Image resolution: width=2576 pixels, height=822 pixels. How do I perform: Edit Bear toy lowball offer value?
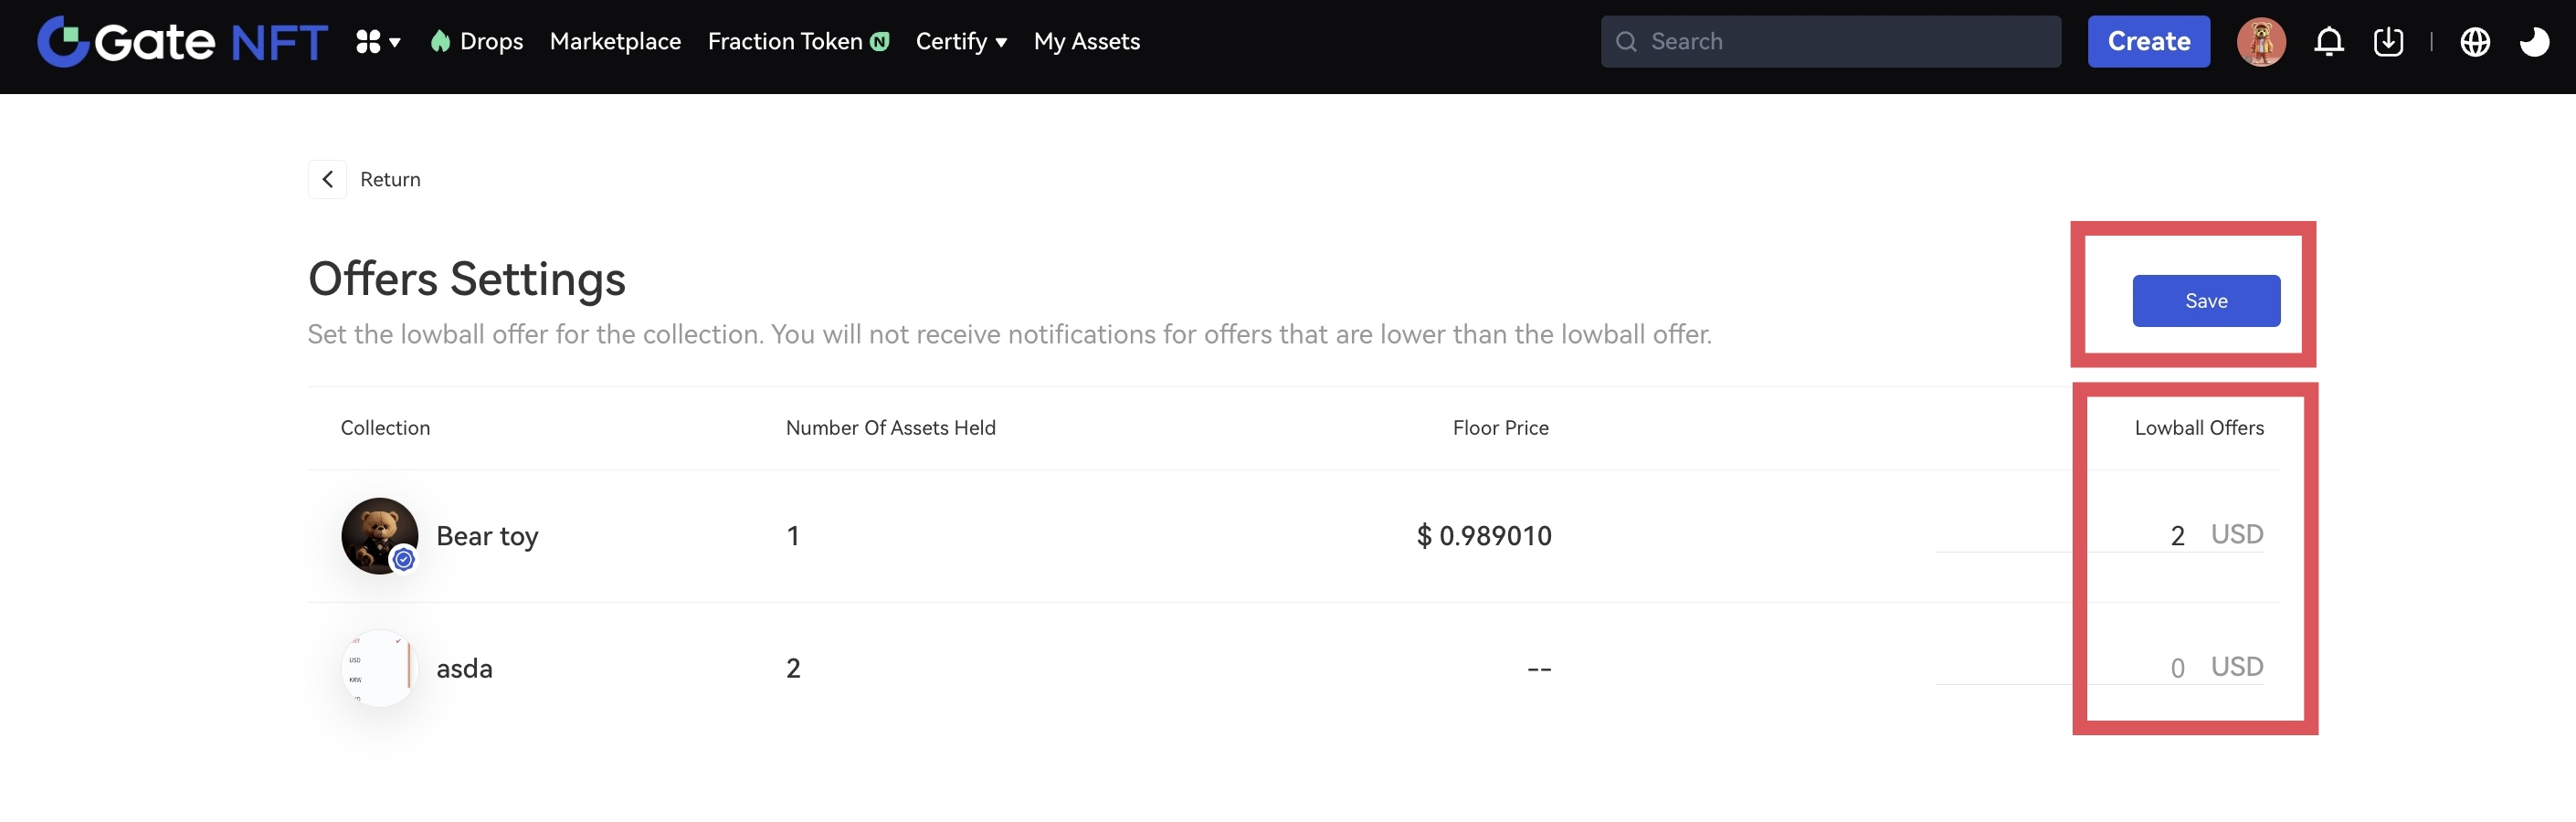tap(2140, 536)
